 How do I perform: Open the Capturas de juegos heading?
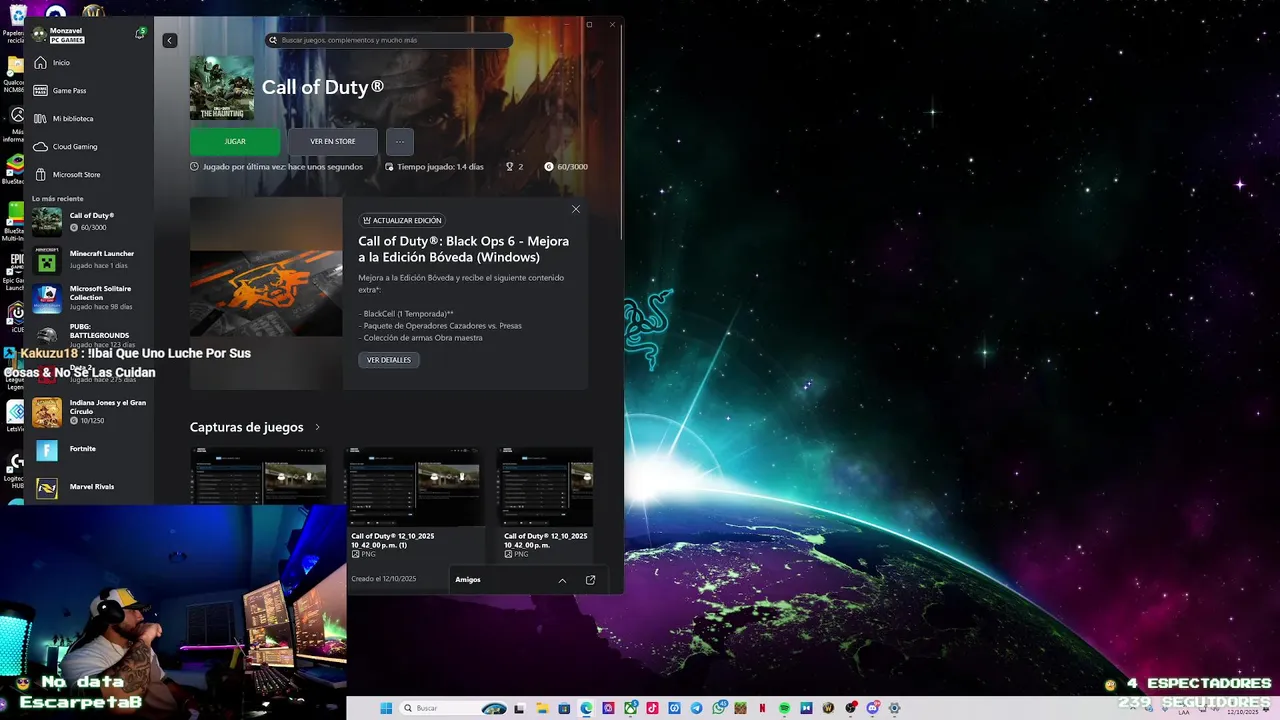click(x=246, y=427)
